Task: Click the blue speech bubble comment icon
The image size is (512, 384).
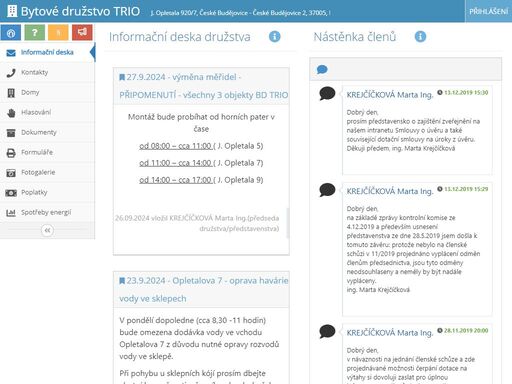Action: [322, 69]
